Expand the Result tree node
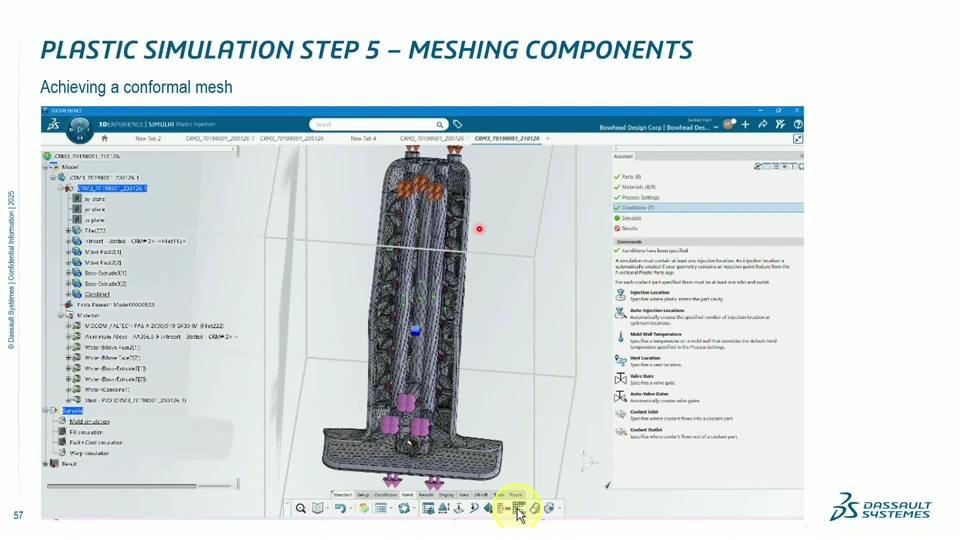This screenshot has height=540, width=960. click(x=45, y=464)
